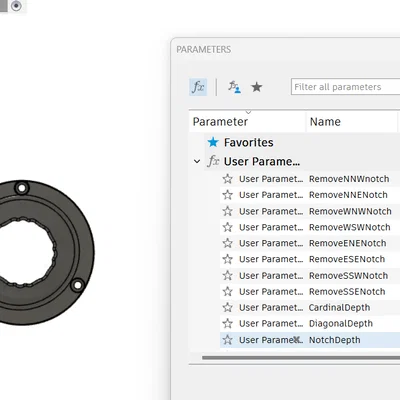400x400 pixels.
Task: Select the DiagonalDepth name cell
Action: [341, 323]
